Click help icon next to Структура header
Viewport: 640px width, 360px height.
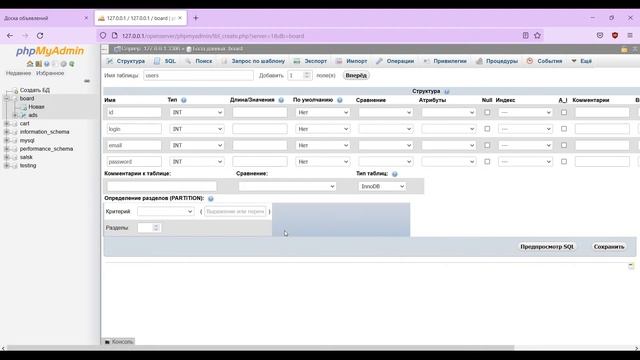click(447, 91)
